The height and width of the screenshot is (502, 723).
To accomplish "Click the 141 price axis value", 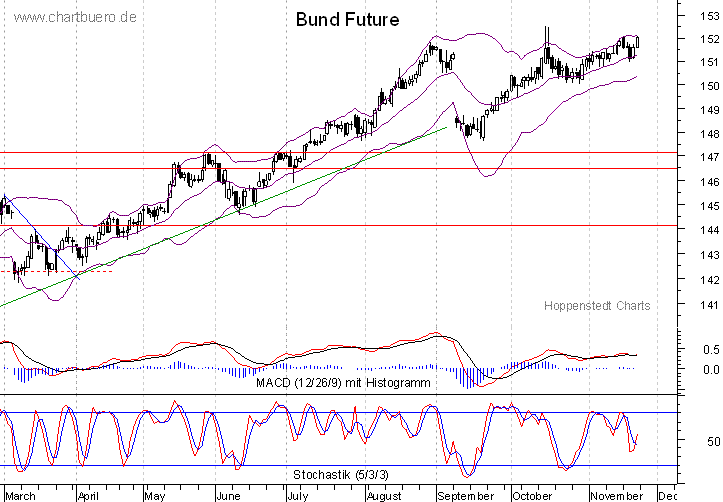I will (709, 304).
